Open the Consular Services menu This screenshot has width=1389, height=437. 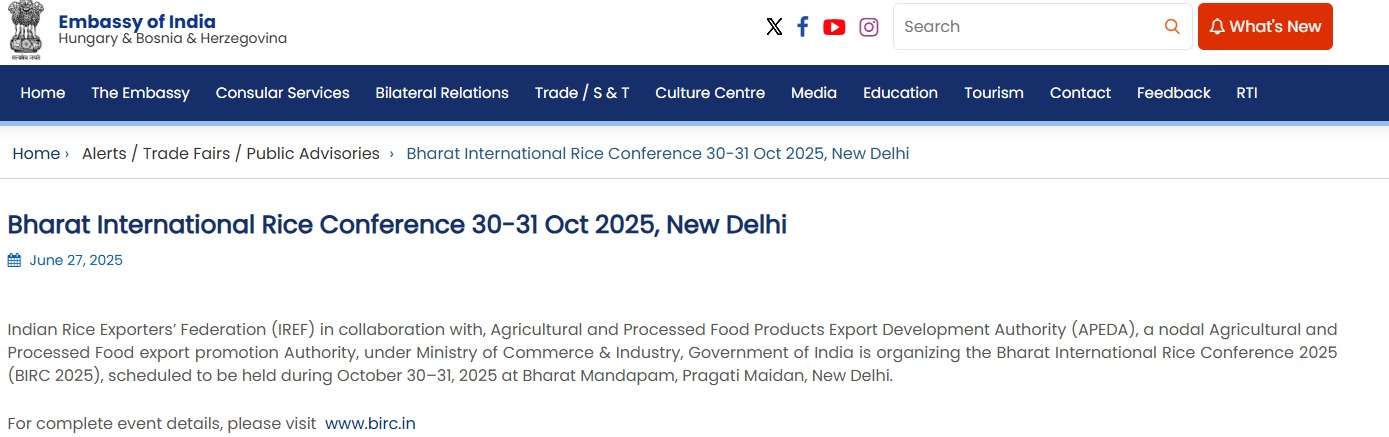coord(282,93)
